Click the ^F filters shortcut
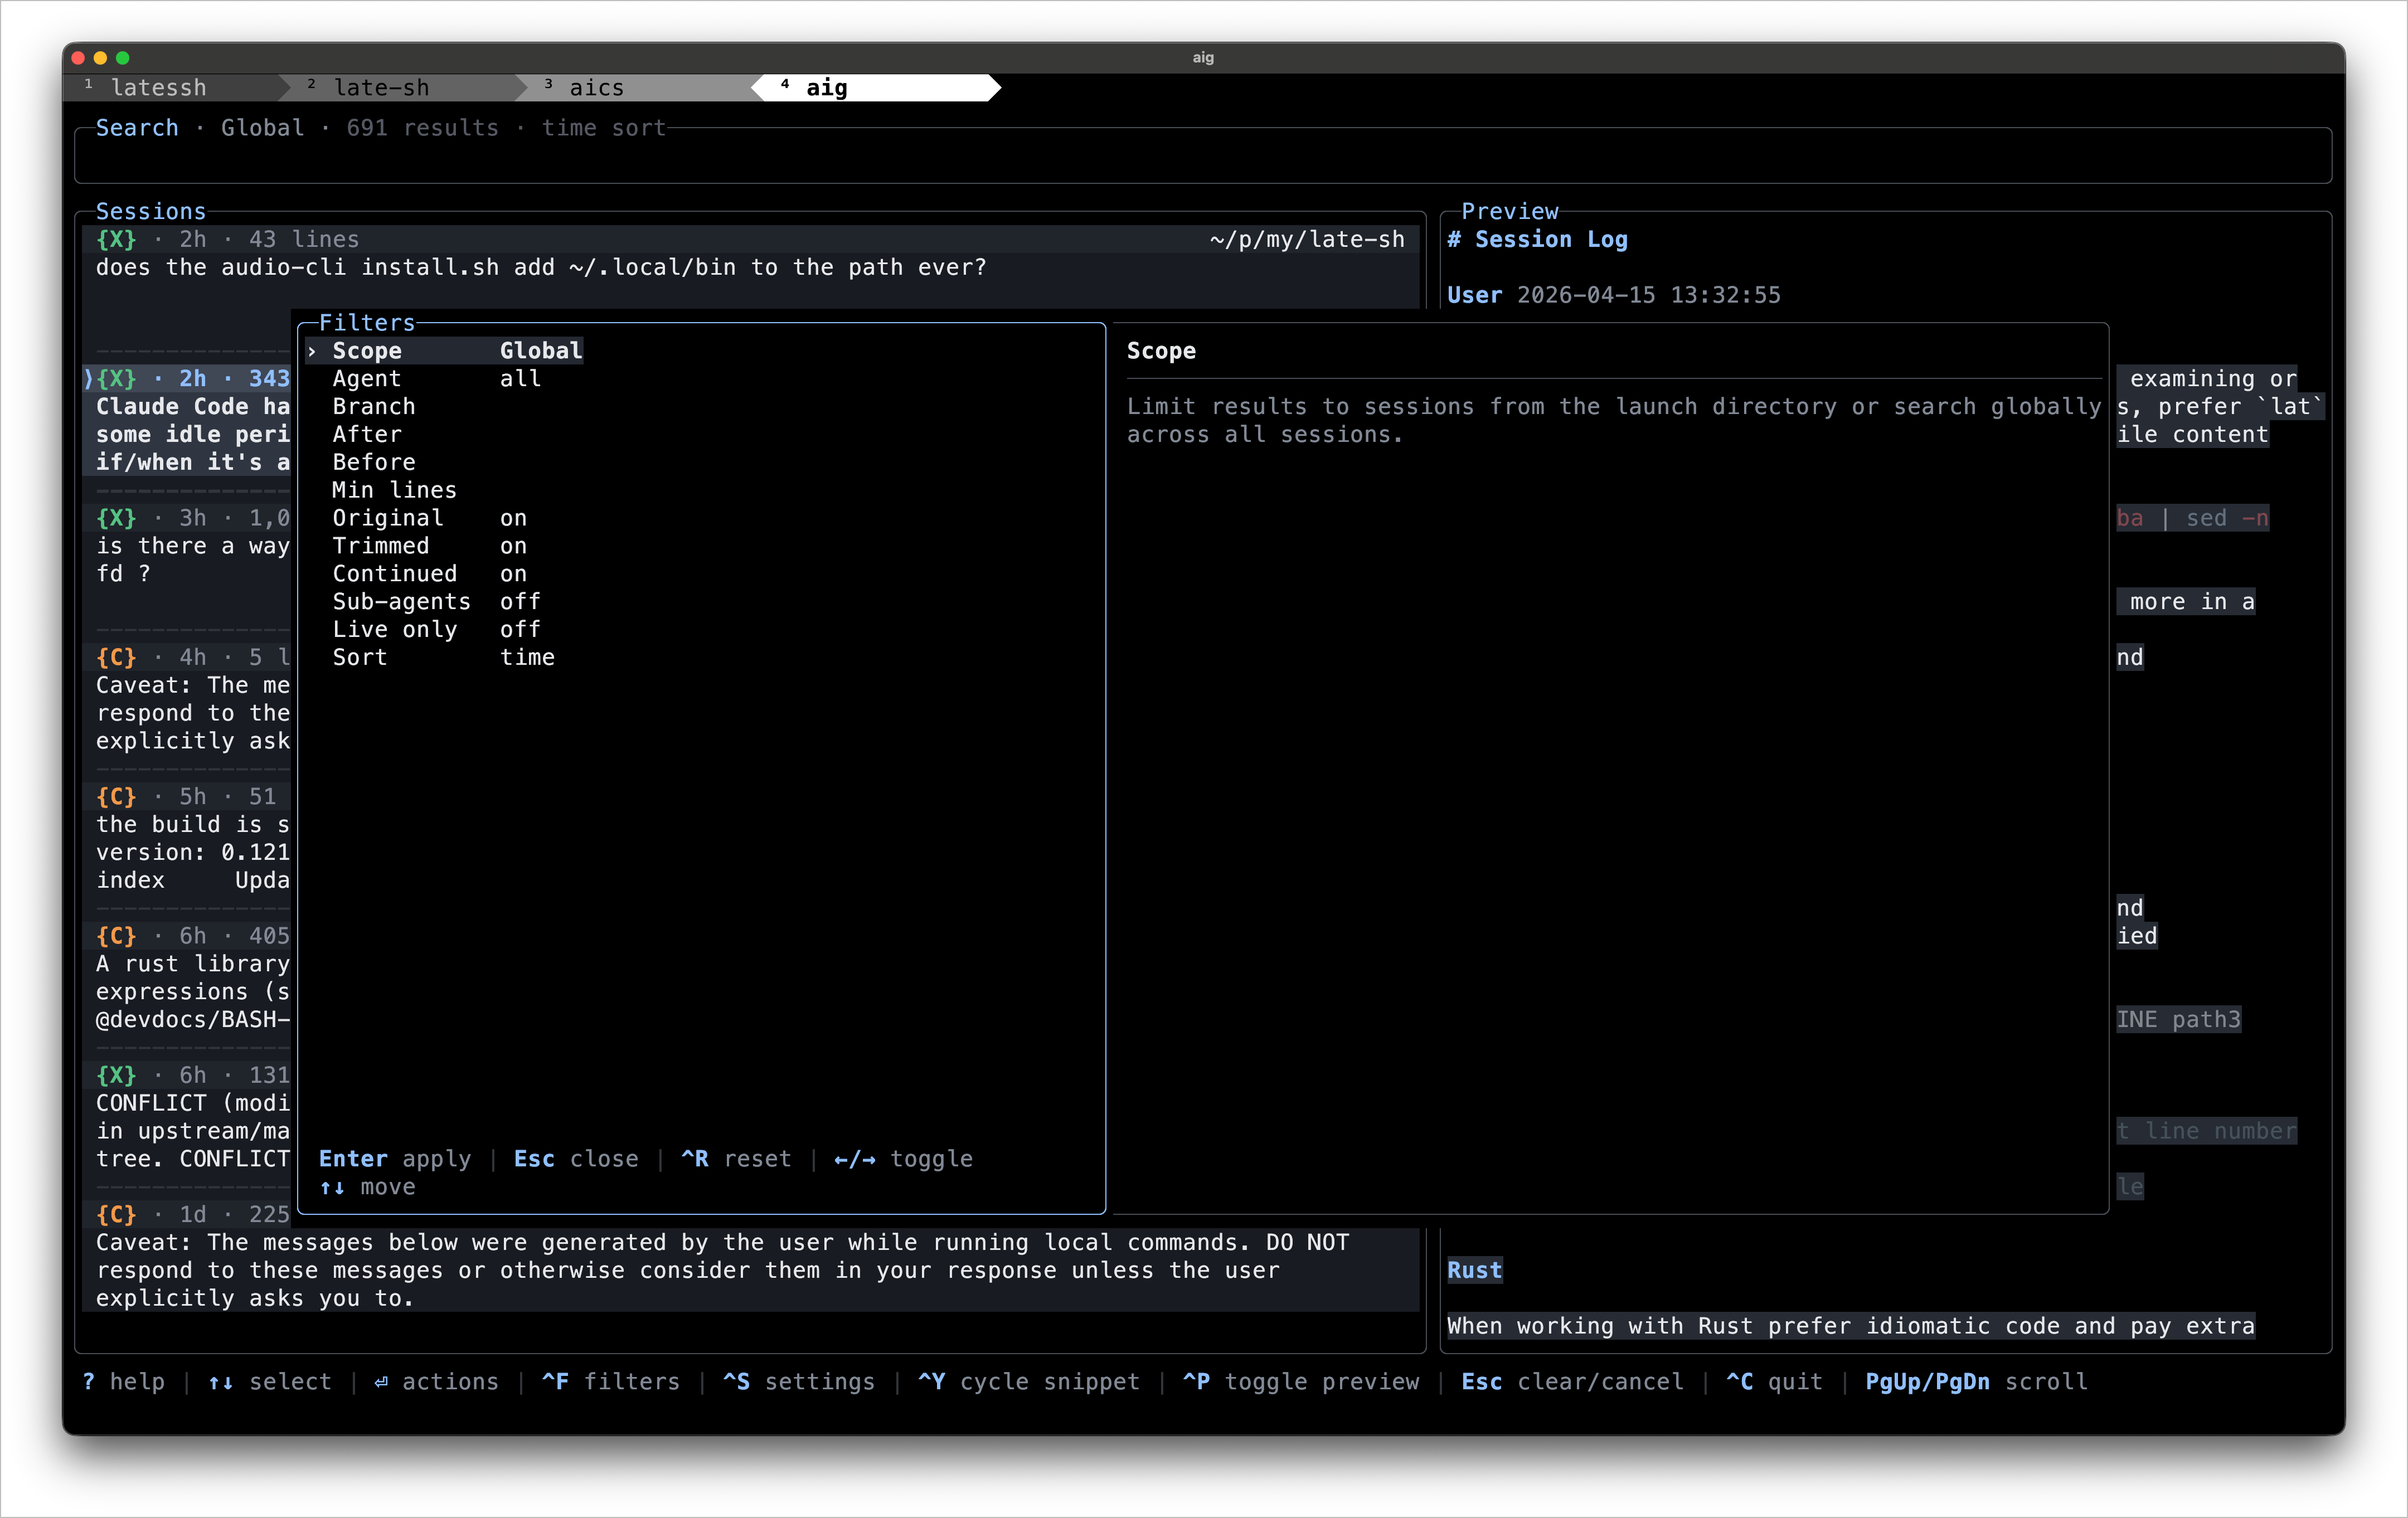The image size is (2408, 1518). pyautogui.click(x=611, y=1382)
